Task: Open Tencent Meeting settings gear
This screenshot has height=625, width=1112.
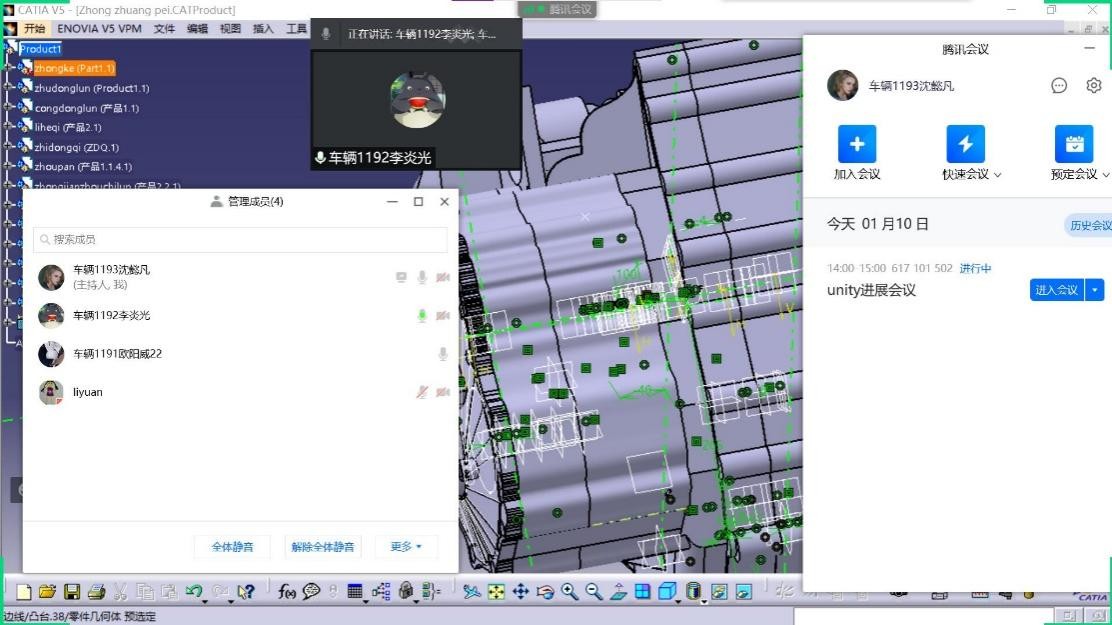Action: (1093, 86)
